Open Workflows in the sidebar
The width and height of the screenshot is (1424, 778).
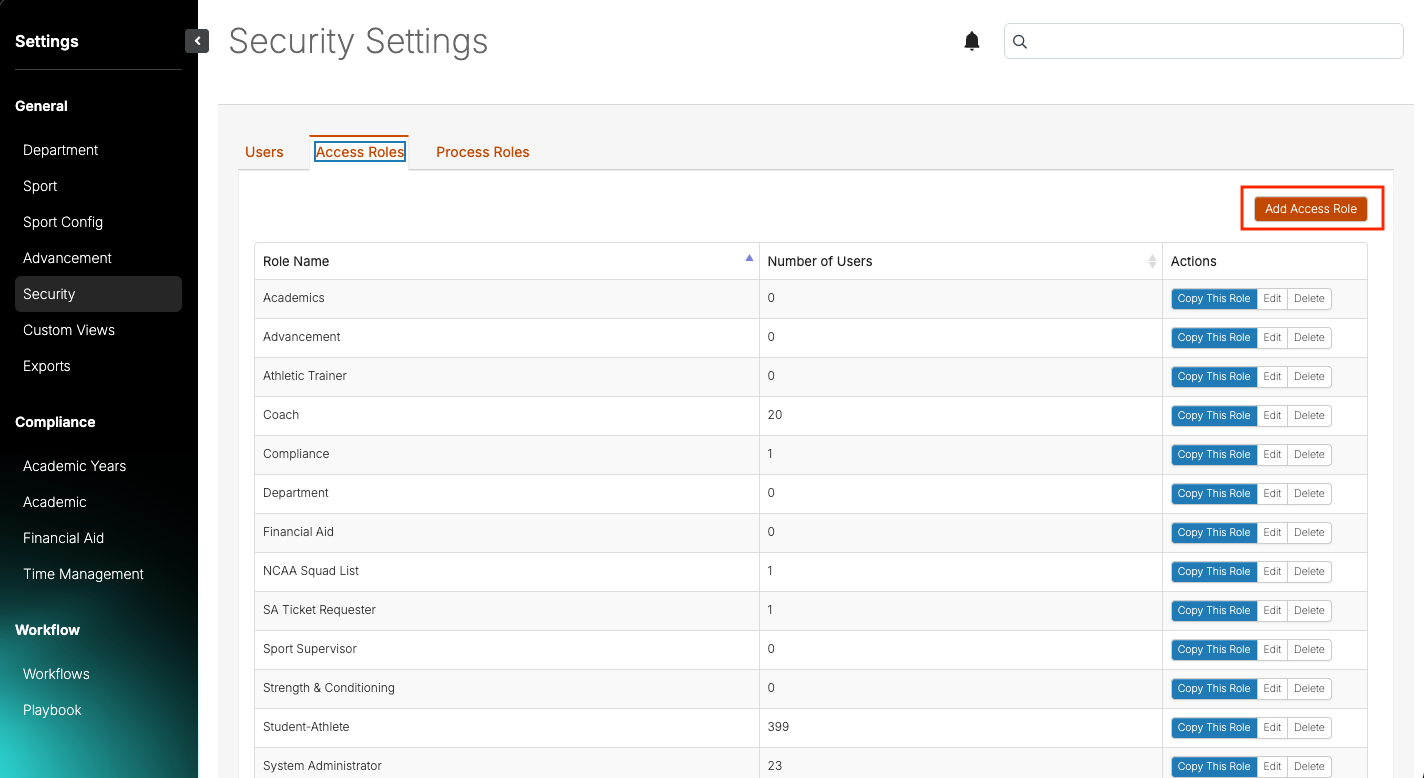click(x=57, y=674)
